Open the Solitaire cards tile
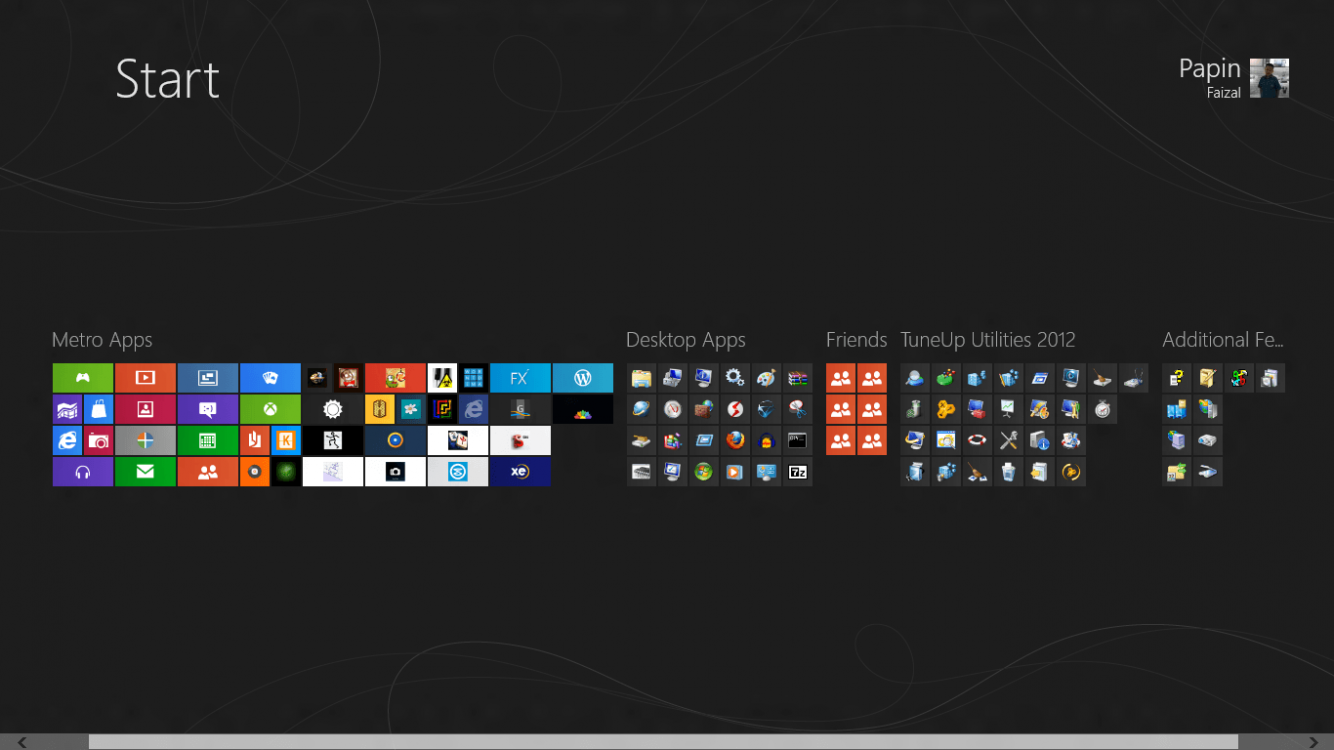The height and width of the screenshot is (750, 1334). click(270, 378)
